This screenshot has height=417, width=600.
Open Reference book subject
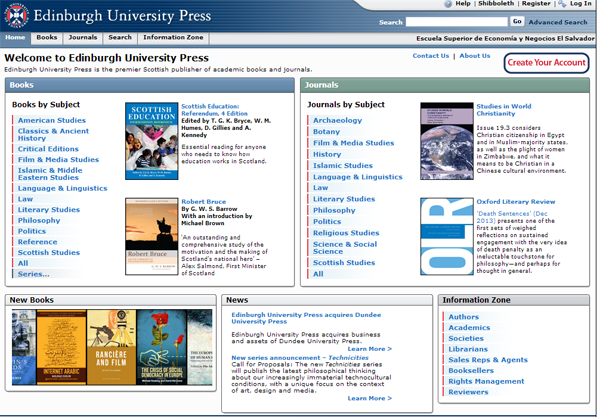[x=38, y=242]
